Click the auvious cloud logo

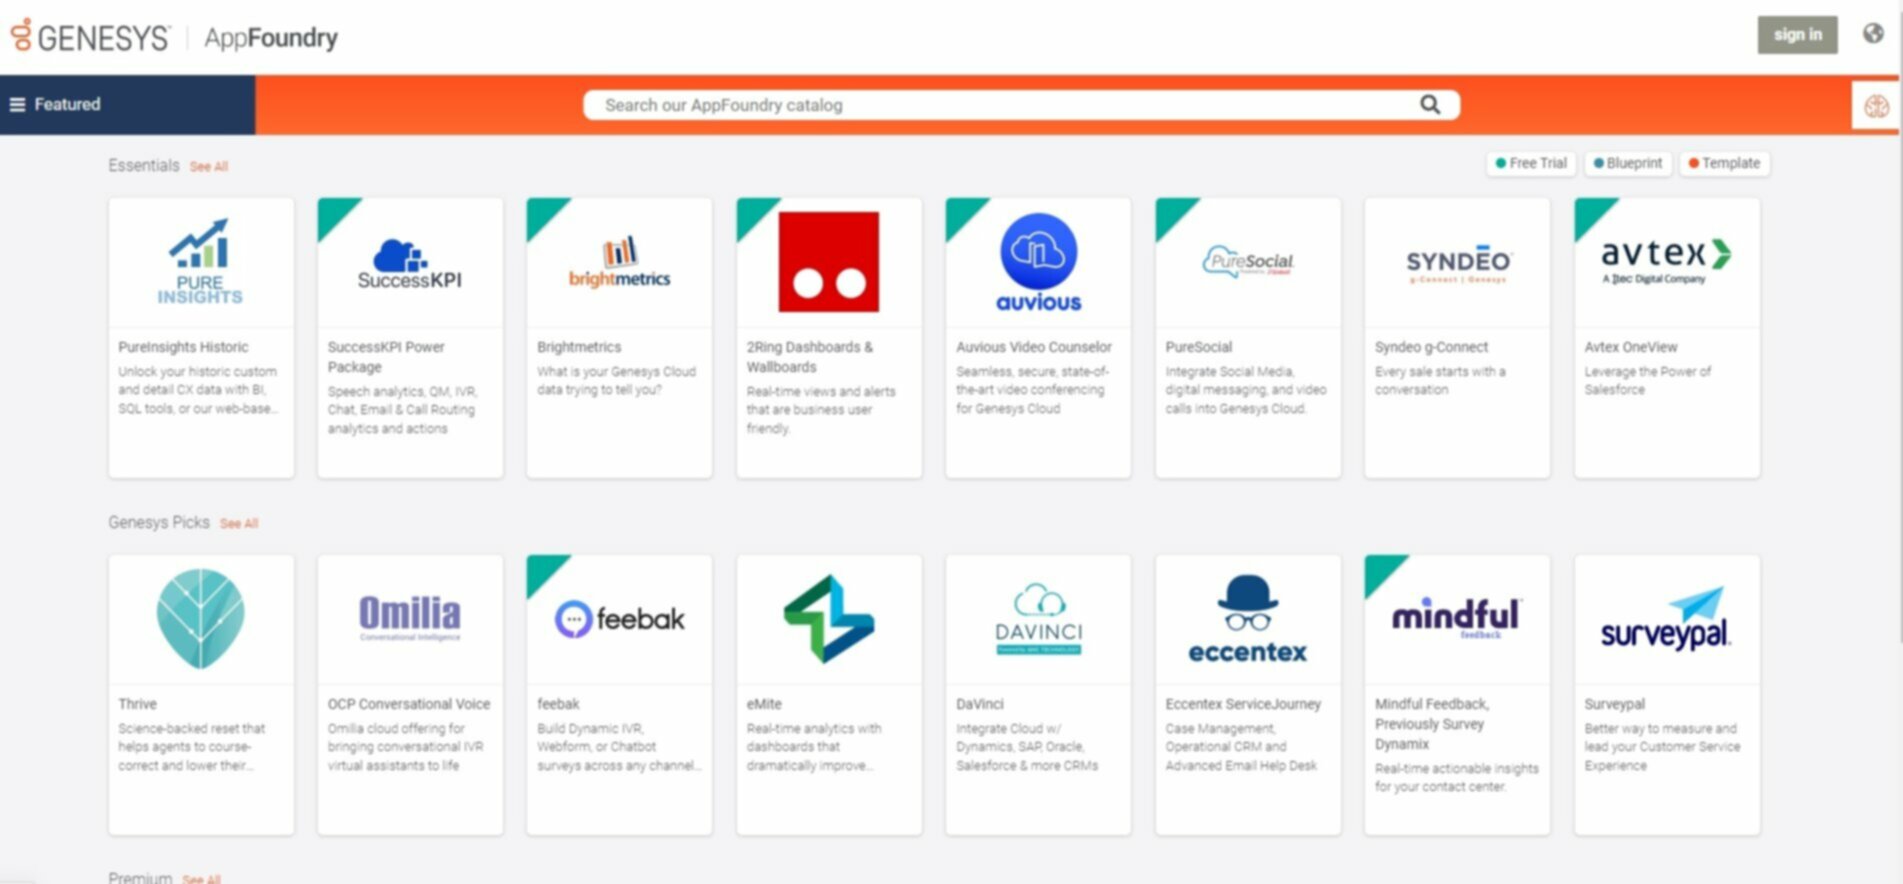coord(1038,263)
